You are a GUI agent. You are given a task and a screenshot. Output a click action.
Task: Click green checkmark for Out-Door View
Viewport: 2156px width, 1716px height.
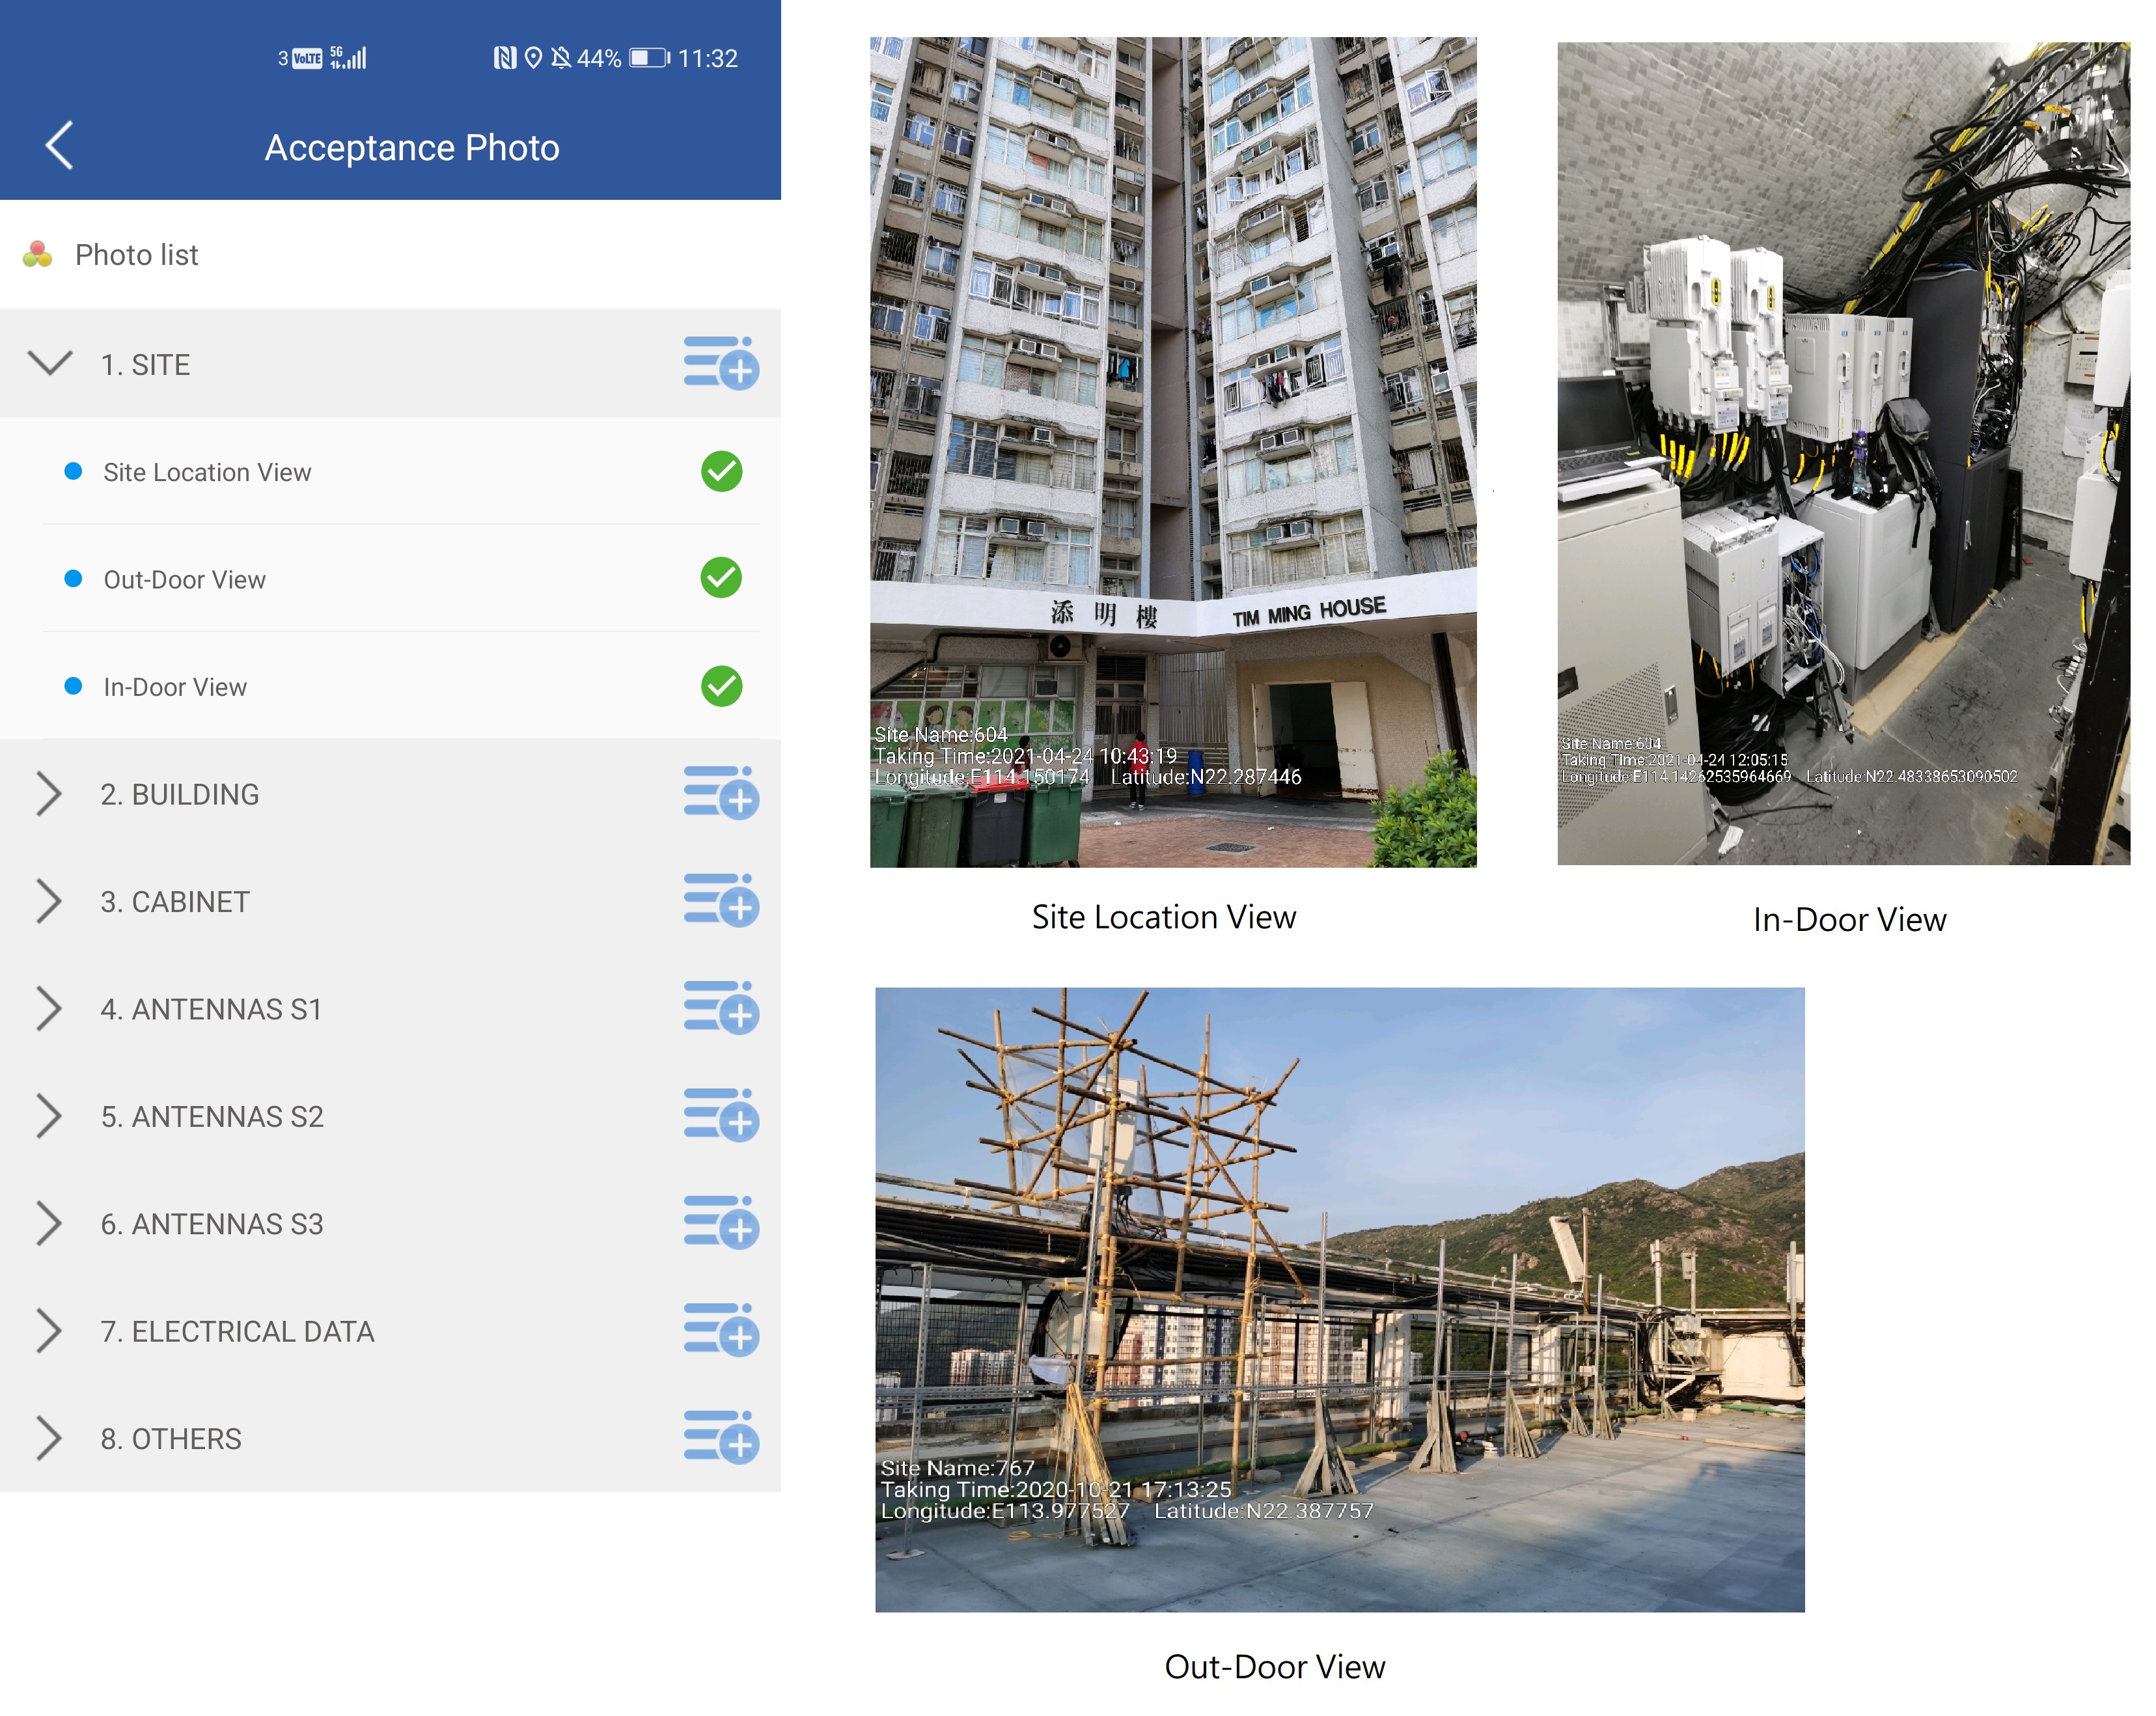coord(721,578)
